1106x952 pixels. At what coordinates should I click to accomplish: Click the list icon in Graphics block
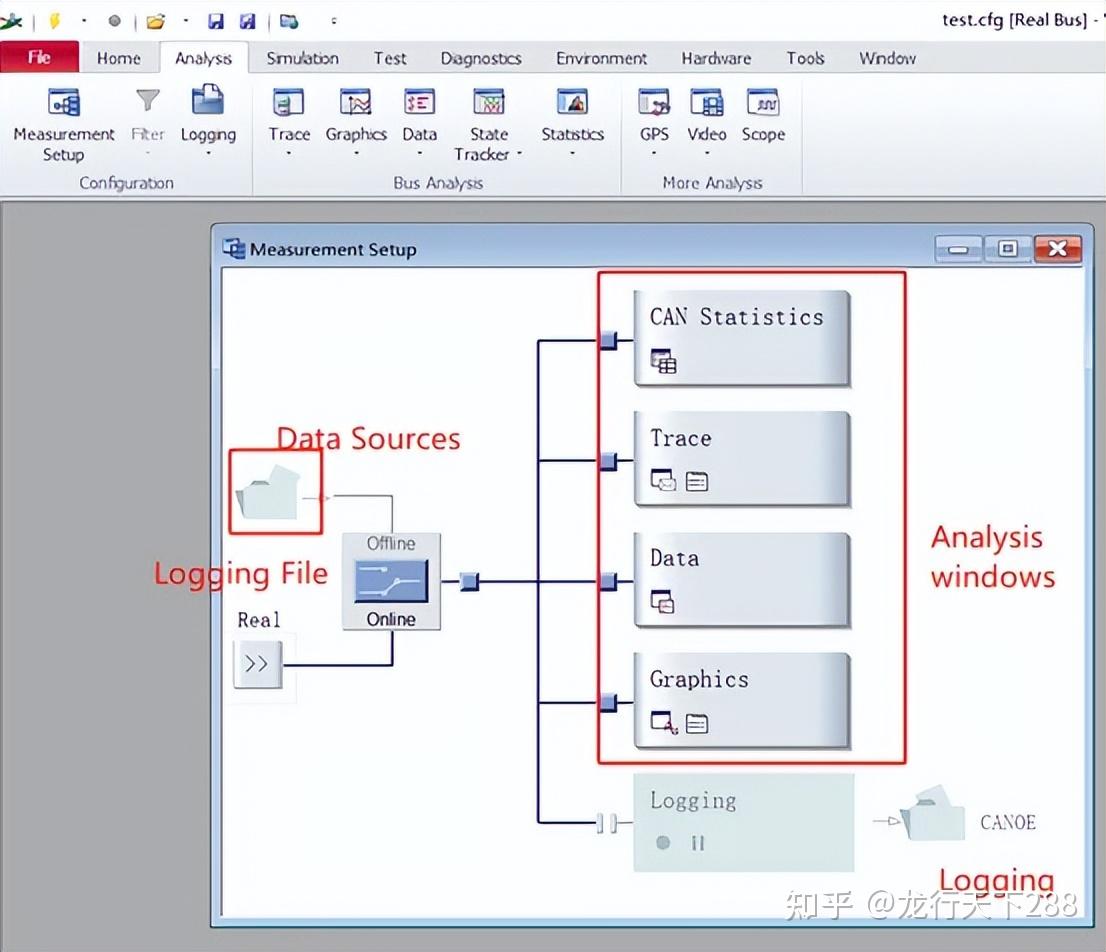(x=697, y=724)
